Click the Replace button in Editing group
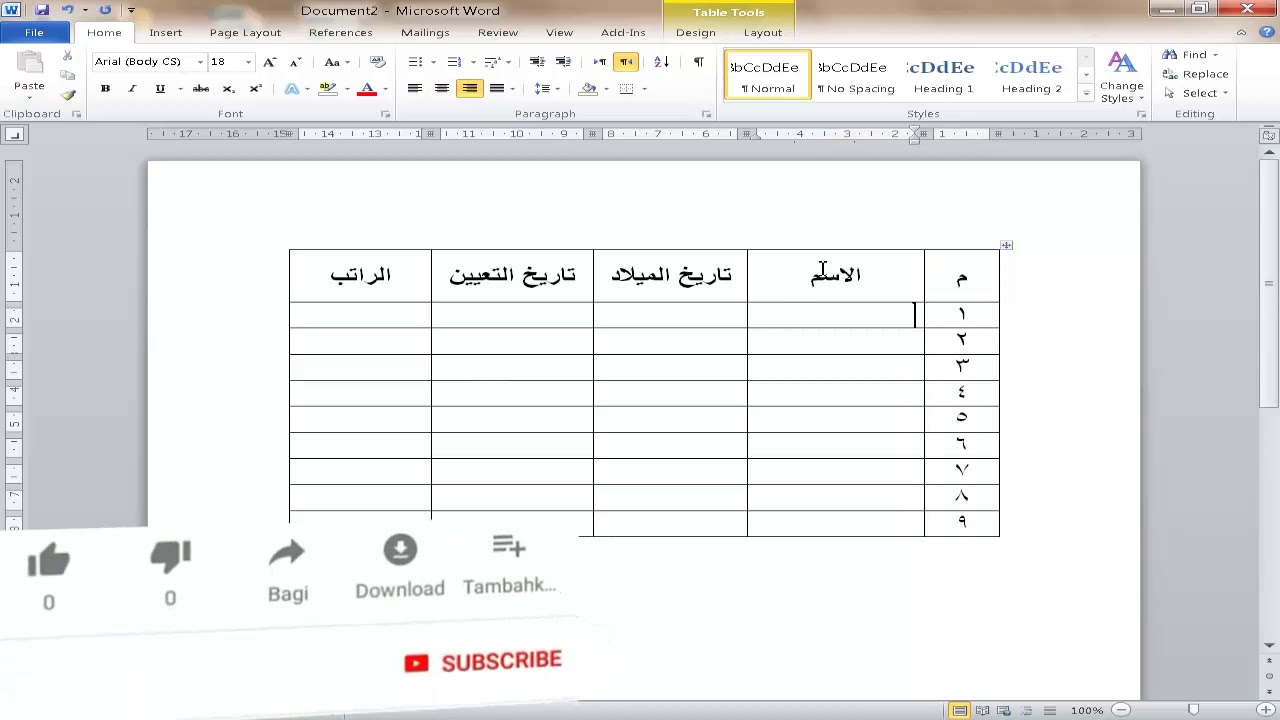This screenshot has height=720, width=1280. (1195, 74)
